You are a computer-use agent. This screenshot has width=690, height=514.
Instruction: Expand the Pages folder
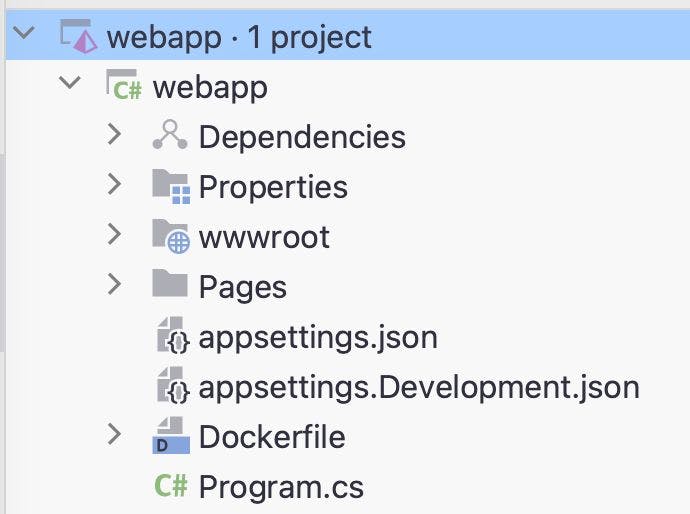pyautogui.click(x=114, y=285)
